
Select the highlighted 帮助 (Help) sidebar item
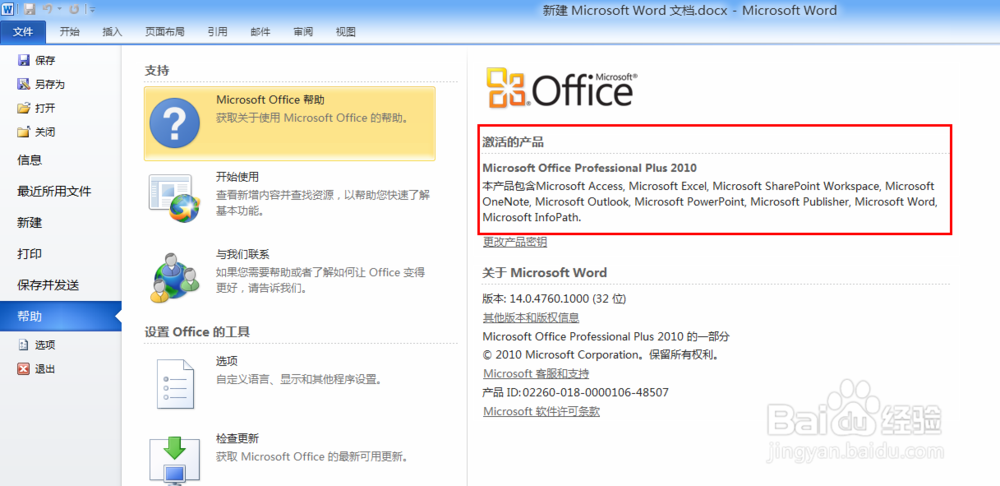[61, 316]
